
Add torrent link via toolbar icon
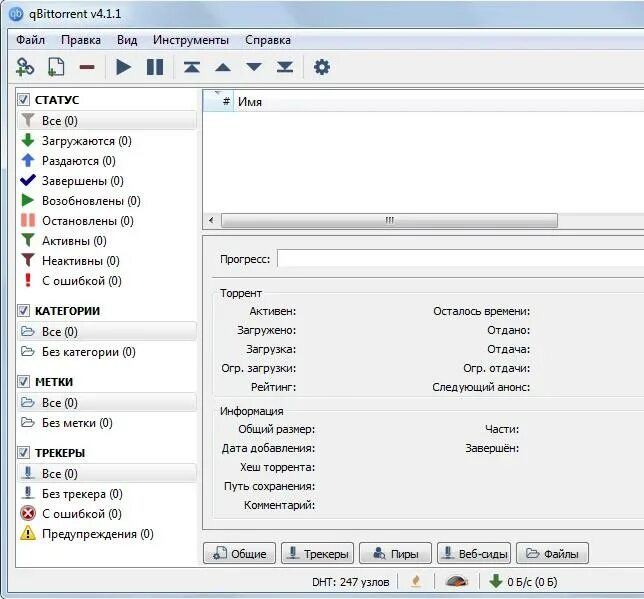coord(25,67)
